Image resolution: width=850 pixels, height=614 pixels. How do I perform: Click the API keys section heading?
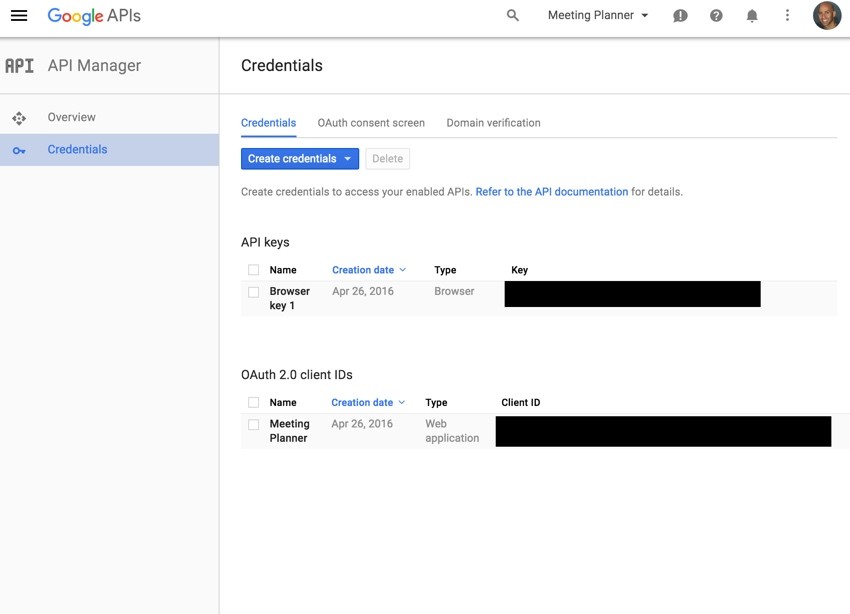[x=265, y=242]
